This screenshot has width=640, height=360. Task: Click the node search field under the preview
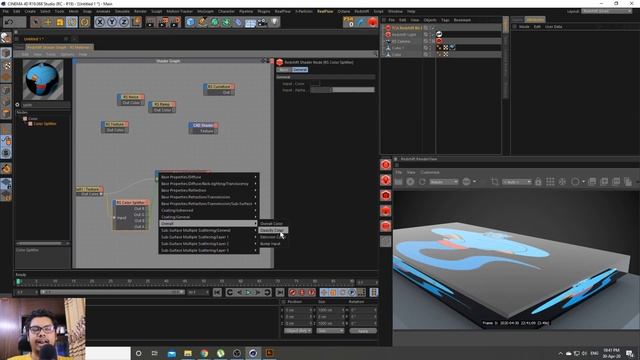coord(46,105)
